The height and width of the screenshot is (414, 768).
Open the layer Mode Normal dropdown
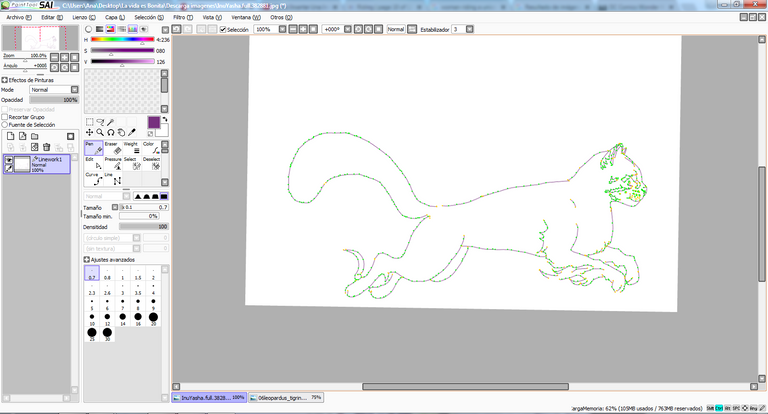pos(74,90)
